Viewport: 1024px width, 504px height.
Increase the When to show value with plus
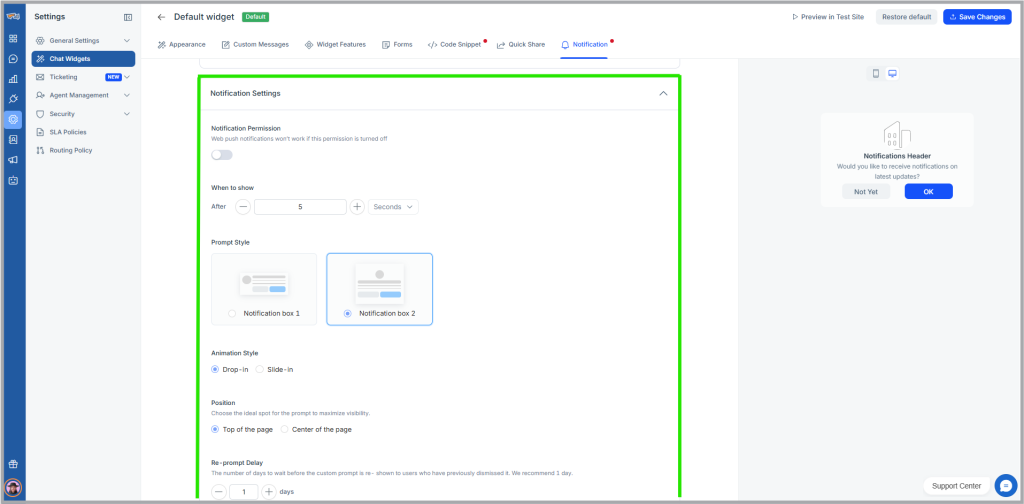point(357,207)
